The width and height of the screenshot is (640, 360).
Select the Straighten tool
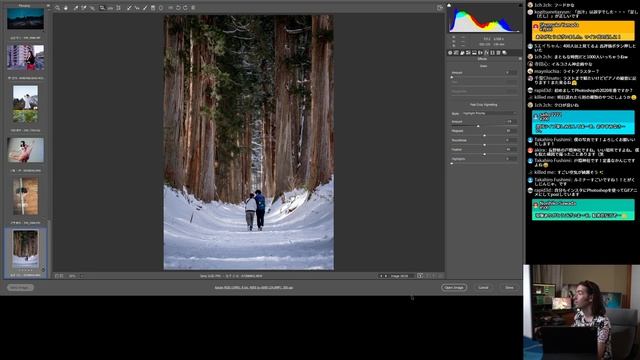coord(110,8)
